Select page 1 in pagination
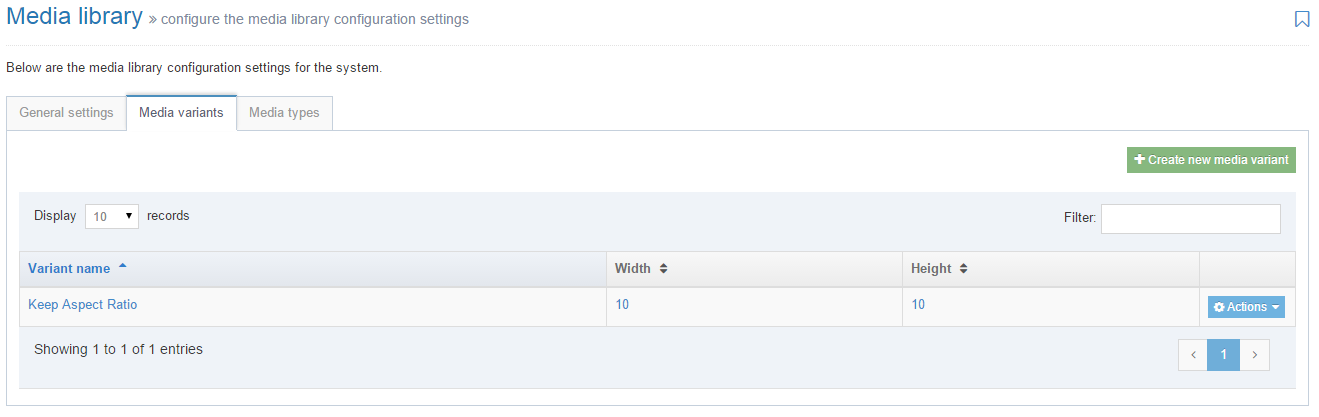 pyautogui.click(x=1223, y=355)
